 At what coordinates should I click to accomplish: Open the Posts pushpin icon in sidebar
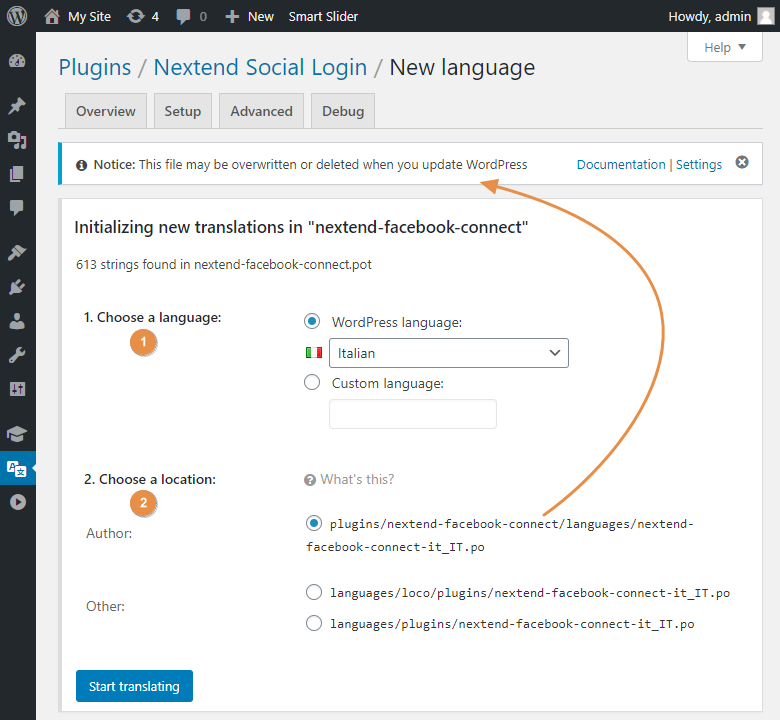(17, 106)
